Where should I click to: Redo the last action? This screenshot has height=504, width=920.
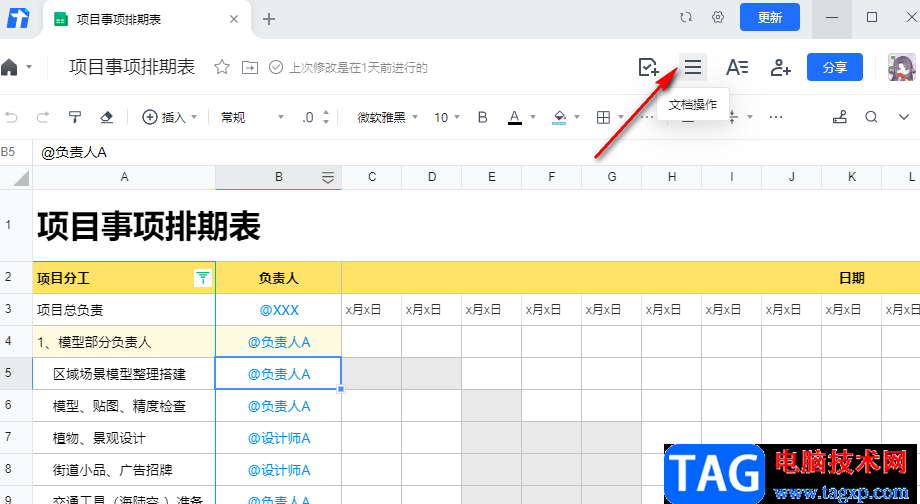[x=43, y=117]
